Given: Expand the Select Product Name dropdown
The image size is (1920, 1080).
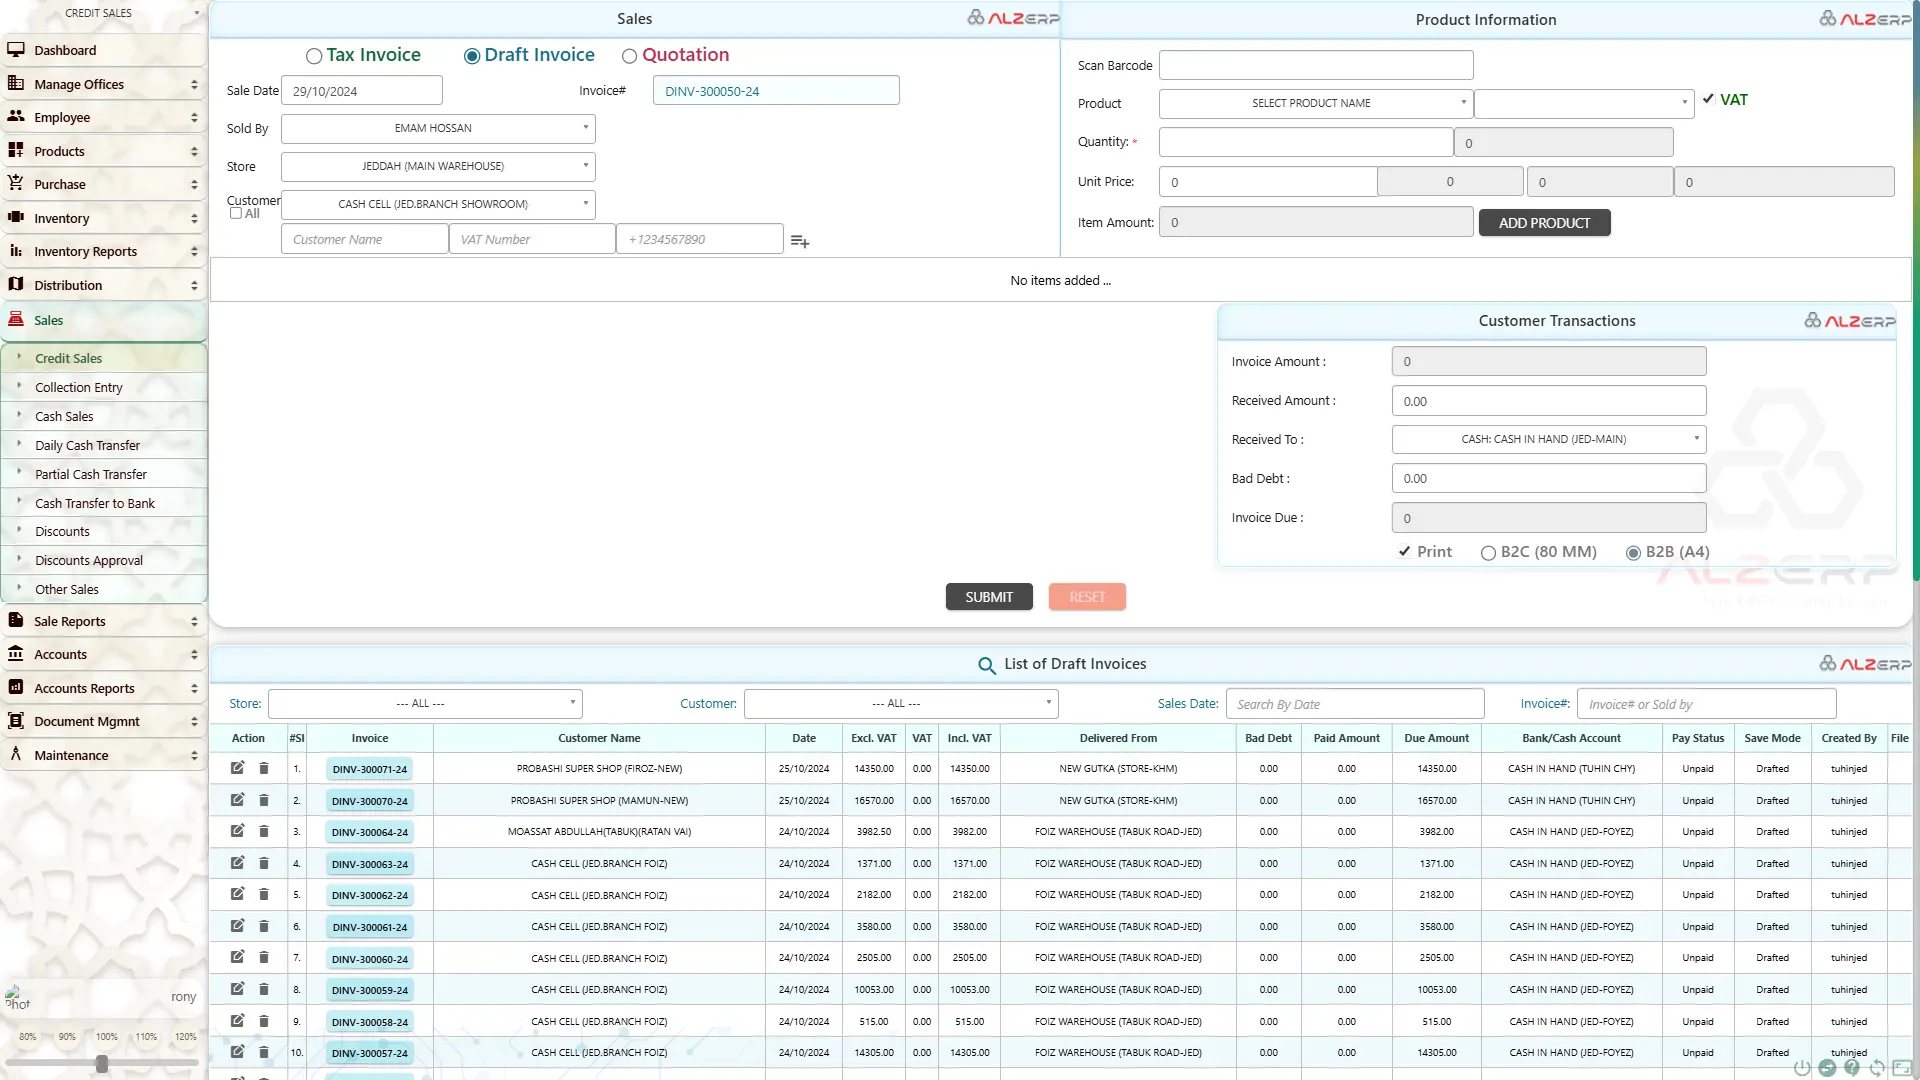Looking at the screenshot, I should tap(1315, 103).
